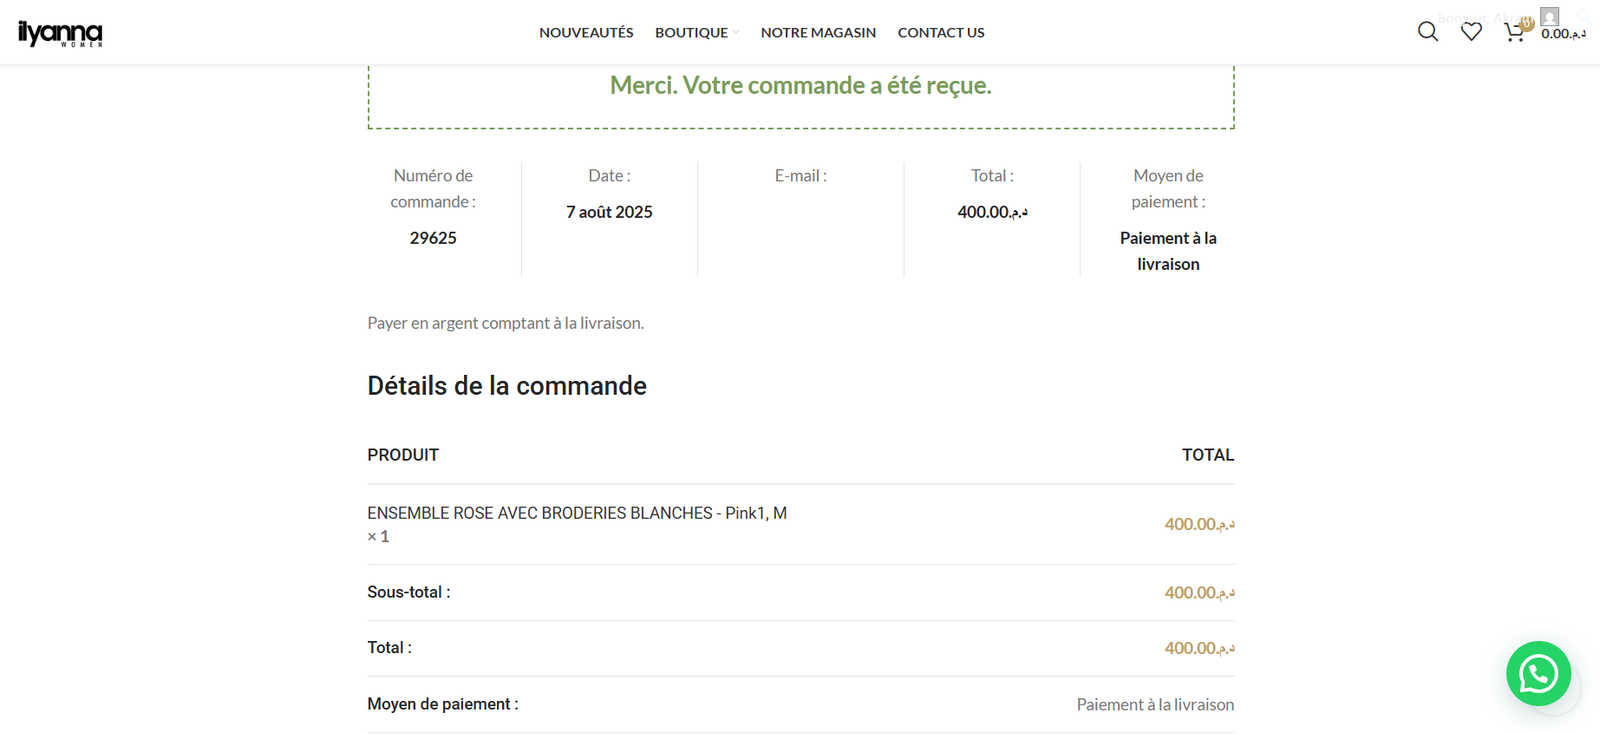The image size is (1600, 734).
Task: Click the Détails de la commande heading
Action: [507, 386]
